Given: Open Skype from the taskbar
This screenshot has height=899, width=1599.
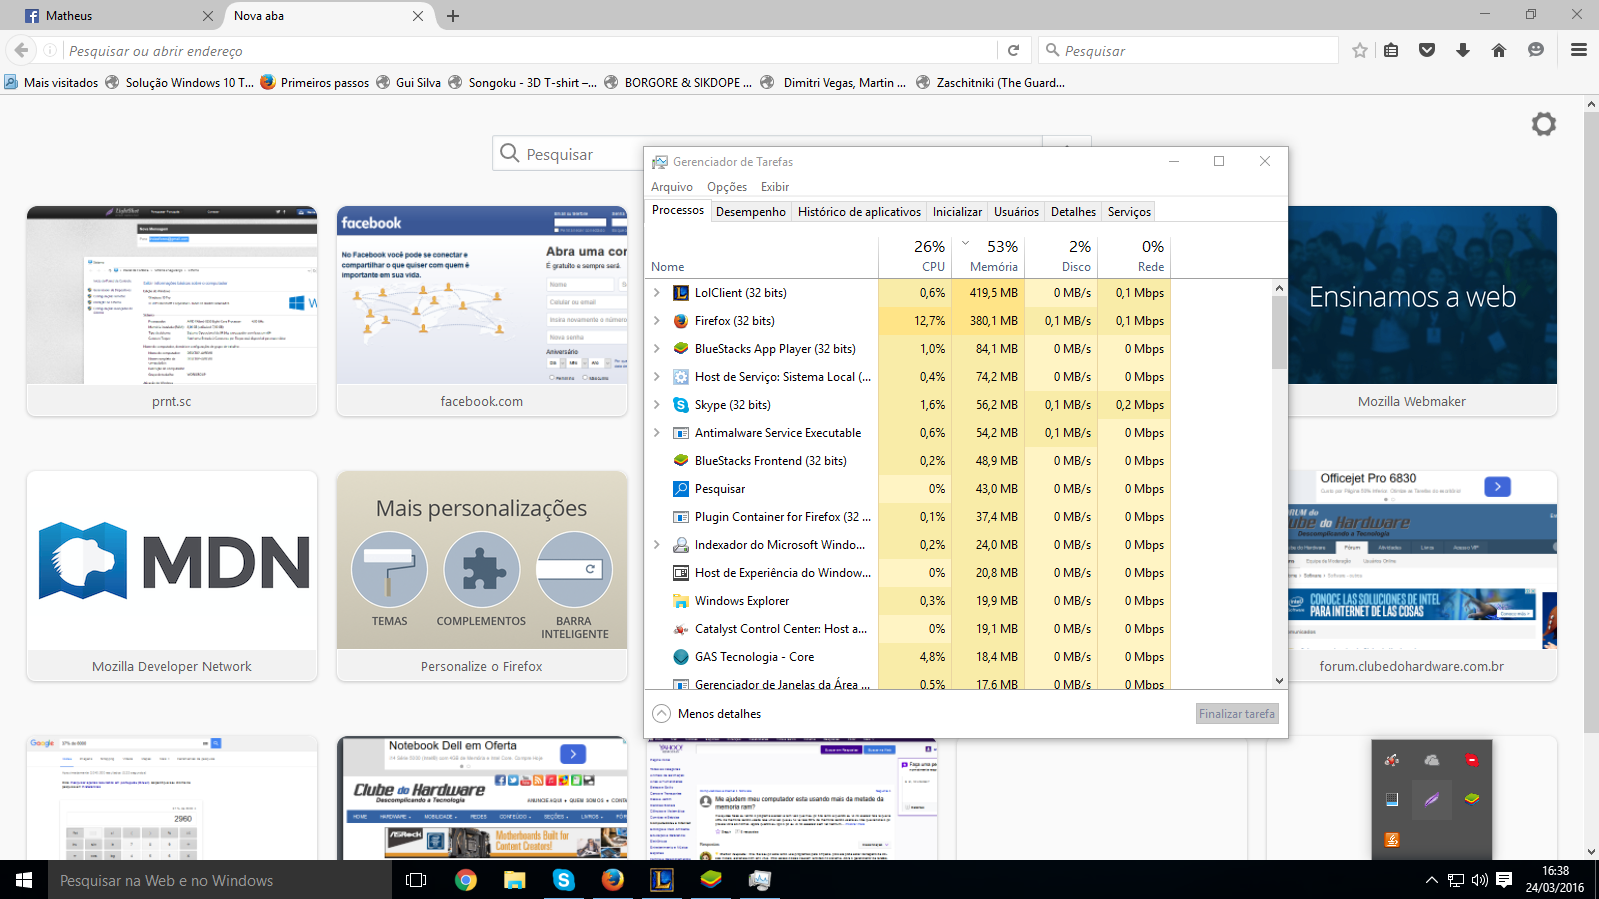Looking at the screenshot, I should pos(564,880).
